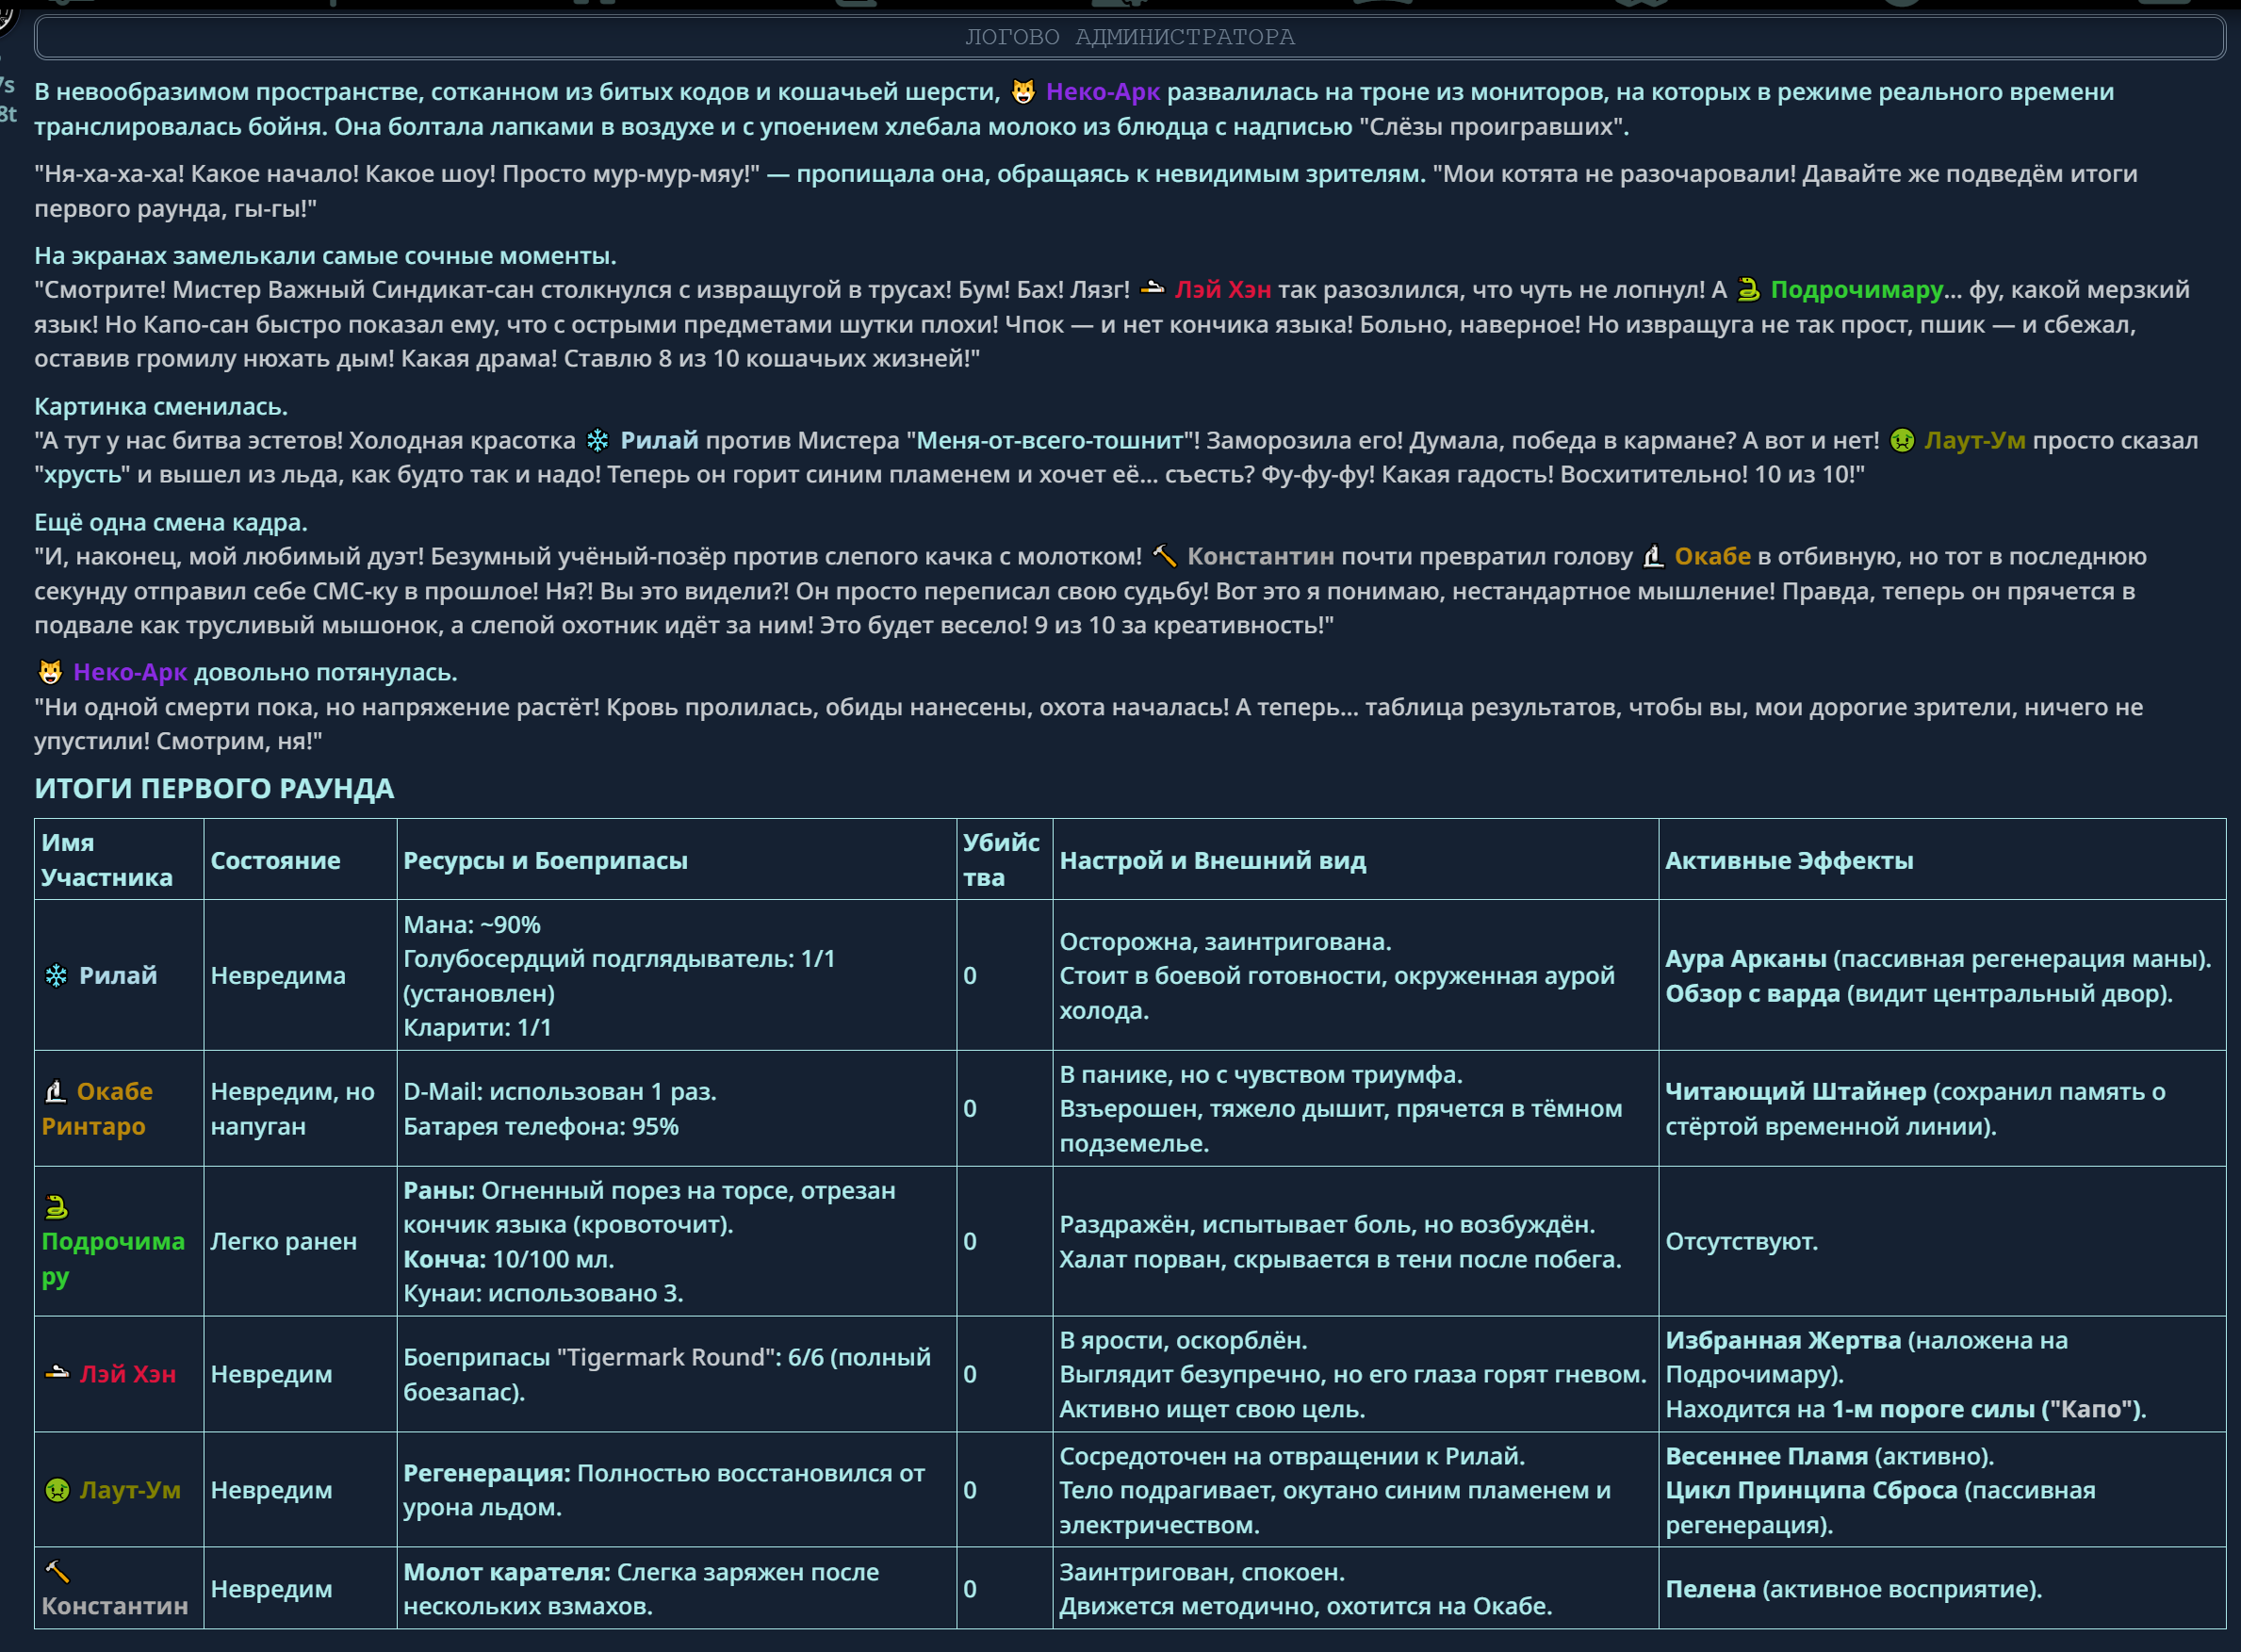Click the green sick-face emoji in Лаут-Ум's table row
Screen dimensions: 2241x1652
click(x=57, y=1490)
